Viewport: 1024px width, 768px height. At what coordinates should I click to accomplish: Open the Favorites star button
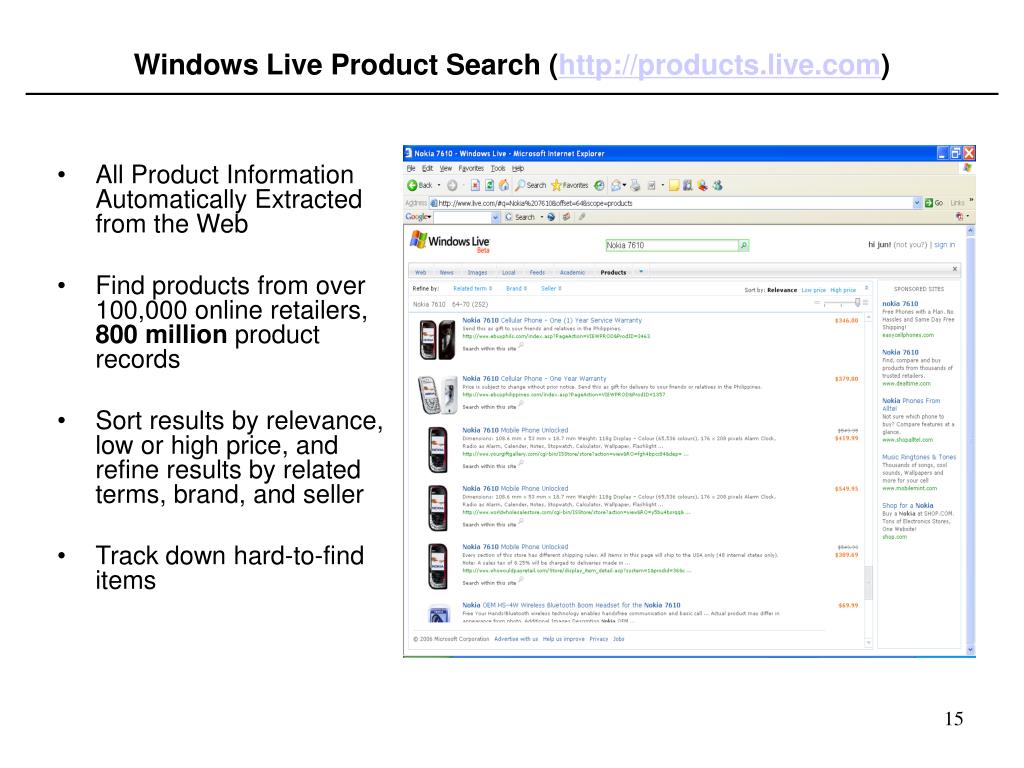pyautogui.click(x=569, y=185)
